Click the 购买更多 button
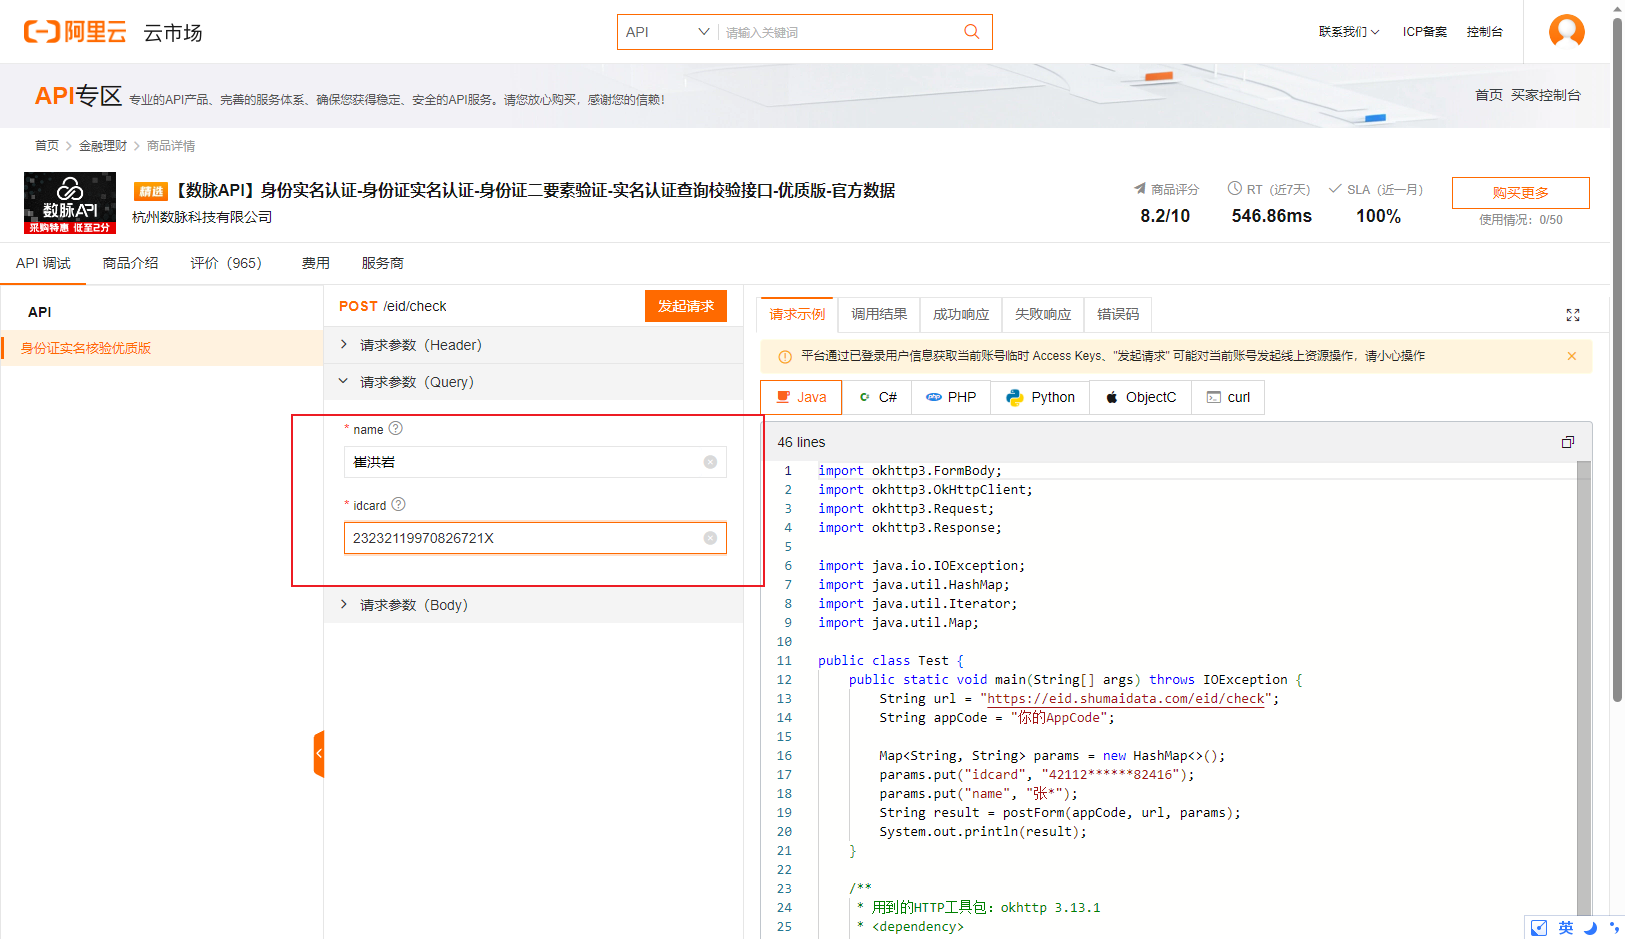Viewport: 1625px width, 939px height. (x=1520, y=193)
